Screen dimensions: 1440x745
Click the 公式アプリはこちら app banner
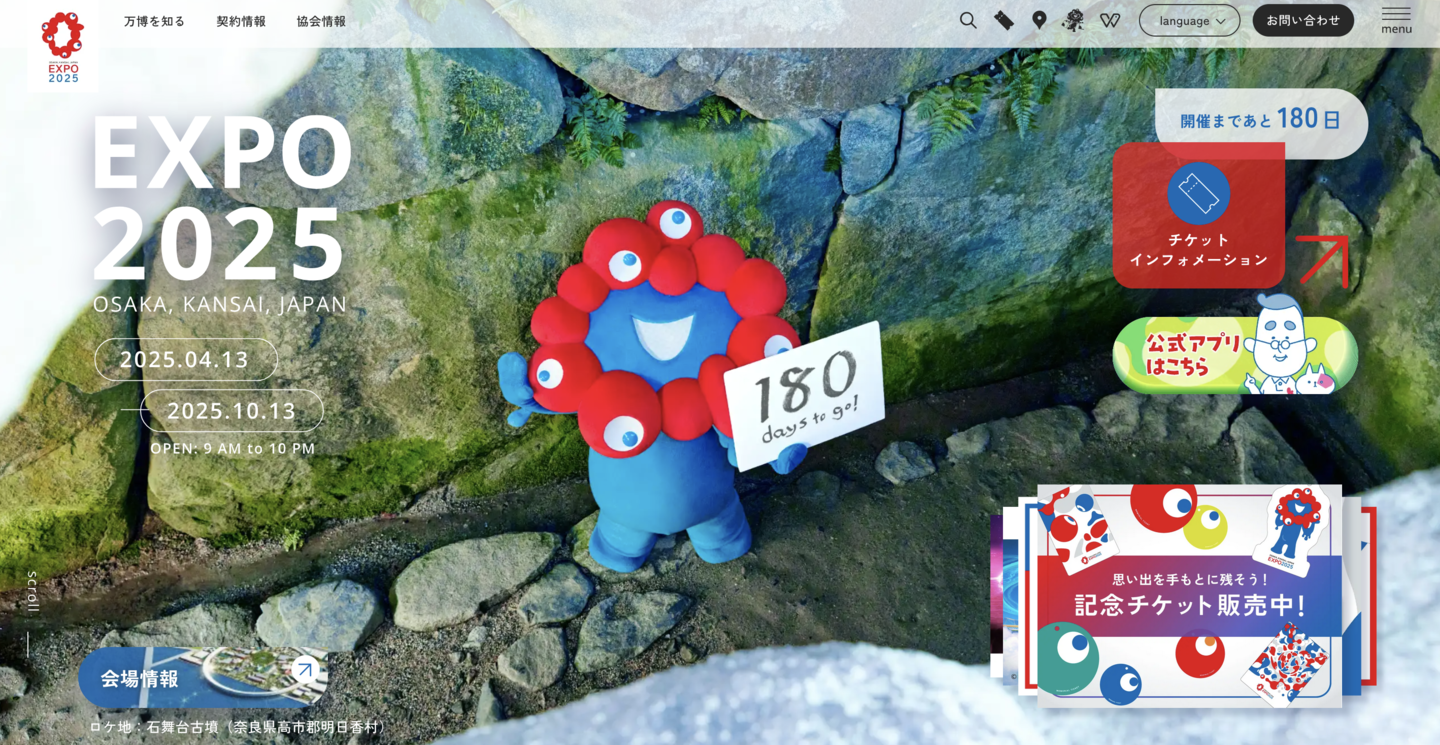click(x=1235, y=356)
